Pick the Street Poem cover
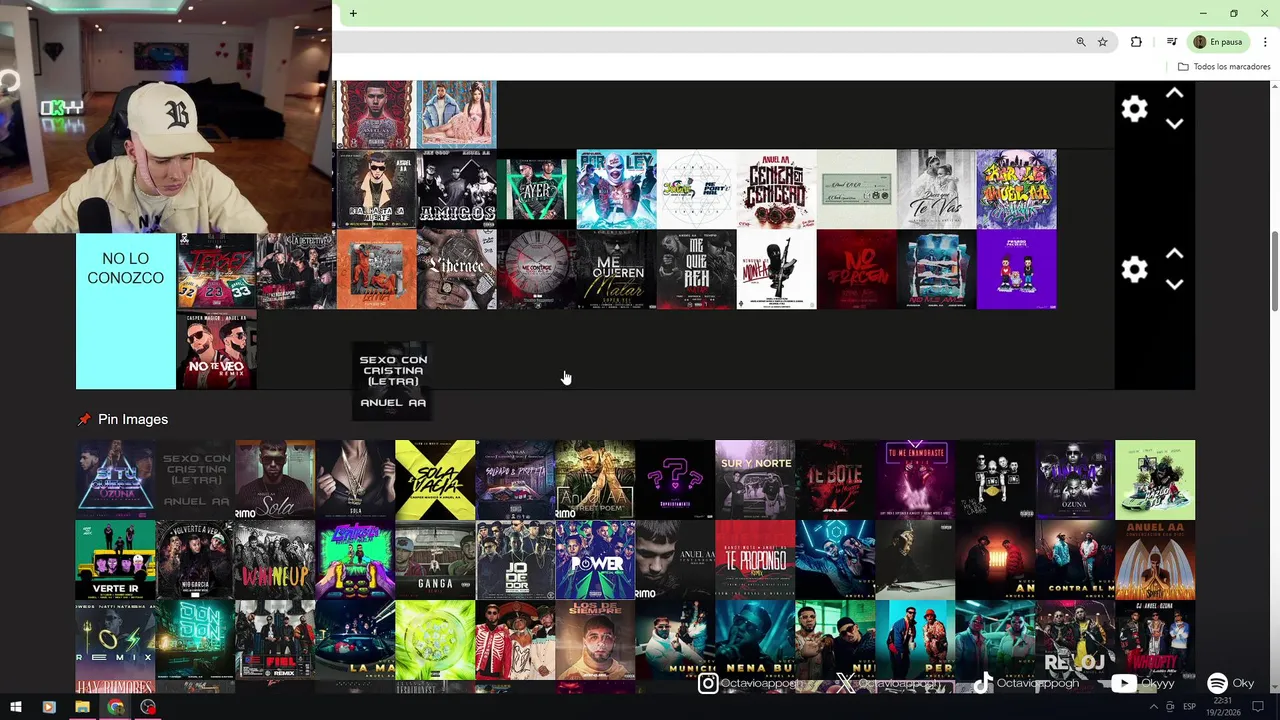This screenshot has height=720, width=1280. (595, 480)
